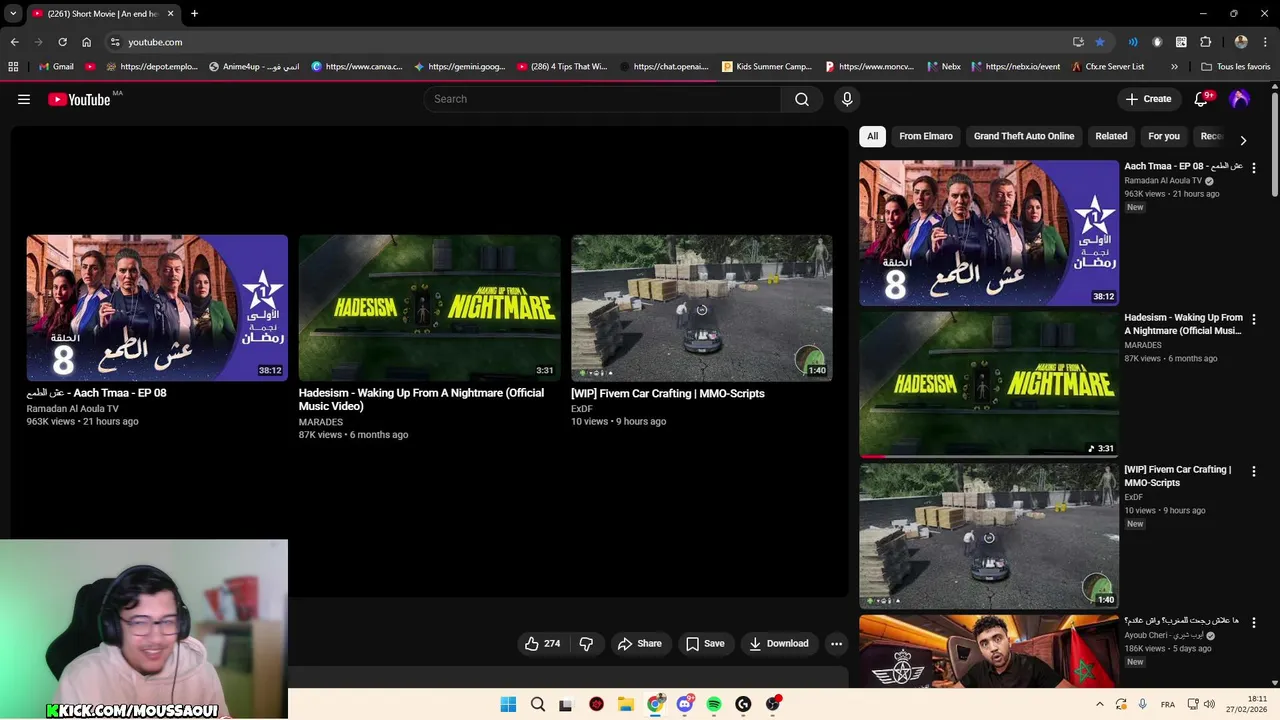Go back in browser history
This screenshot has height=720, width=1280.
(x=14, y=42)
